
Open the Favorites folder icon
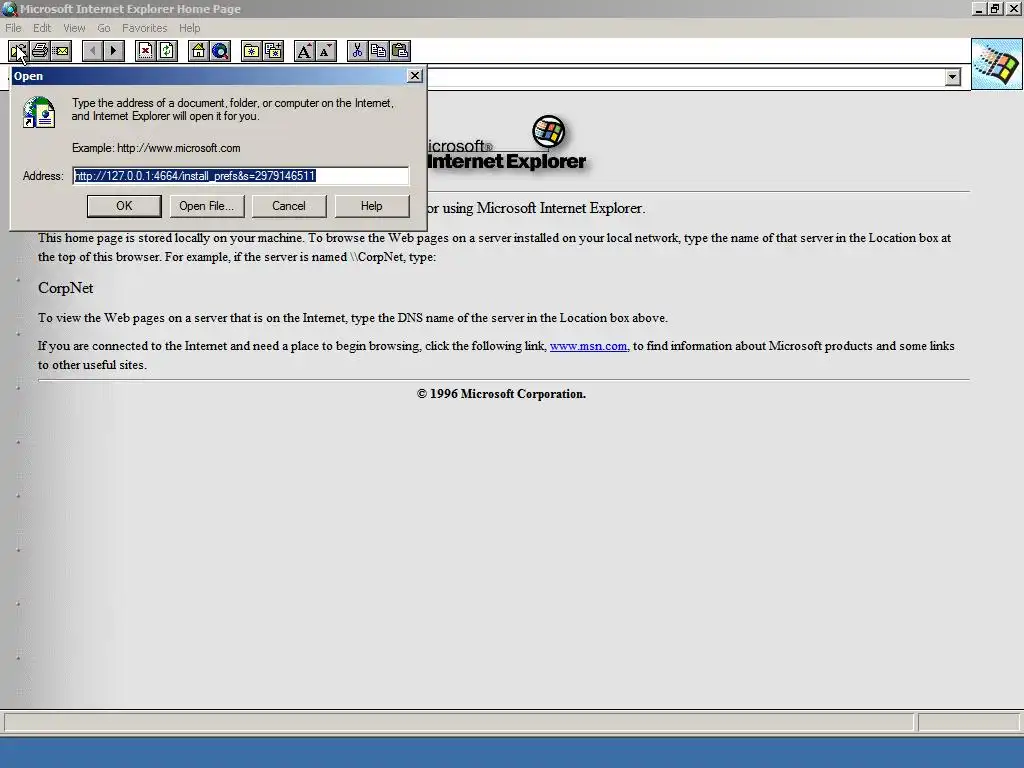(x=251, y=51)
